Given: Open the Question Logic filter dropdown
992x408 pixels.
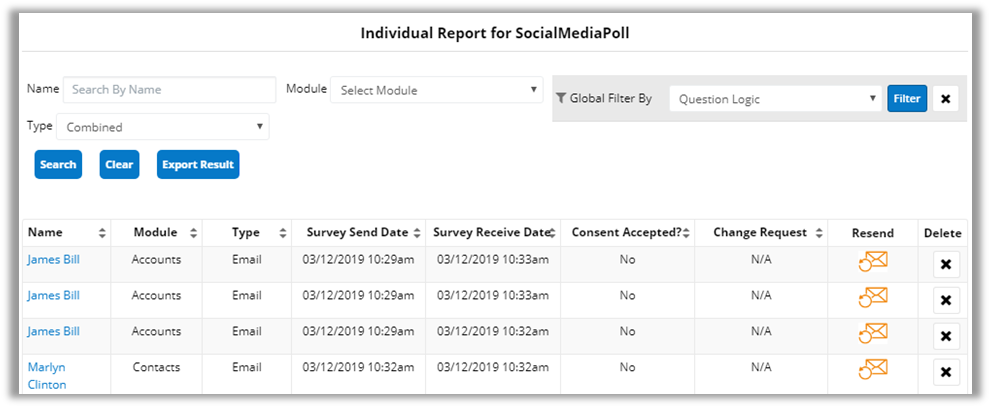Looking at the screenshot, I should point(774,99).
